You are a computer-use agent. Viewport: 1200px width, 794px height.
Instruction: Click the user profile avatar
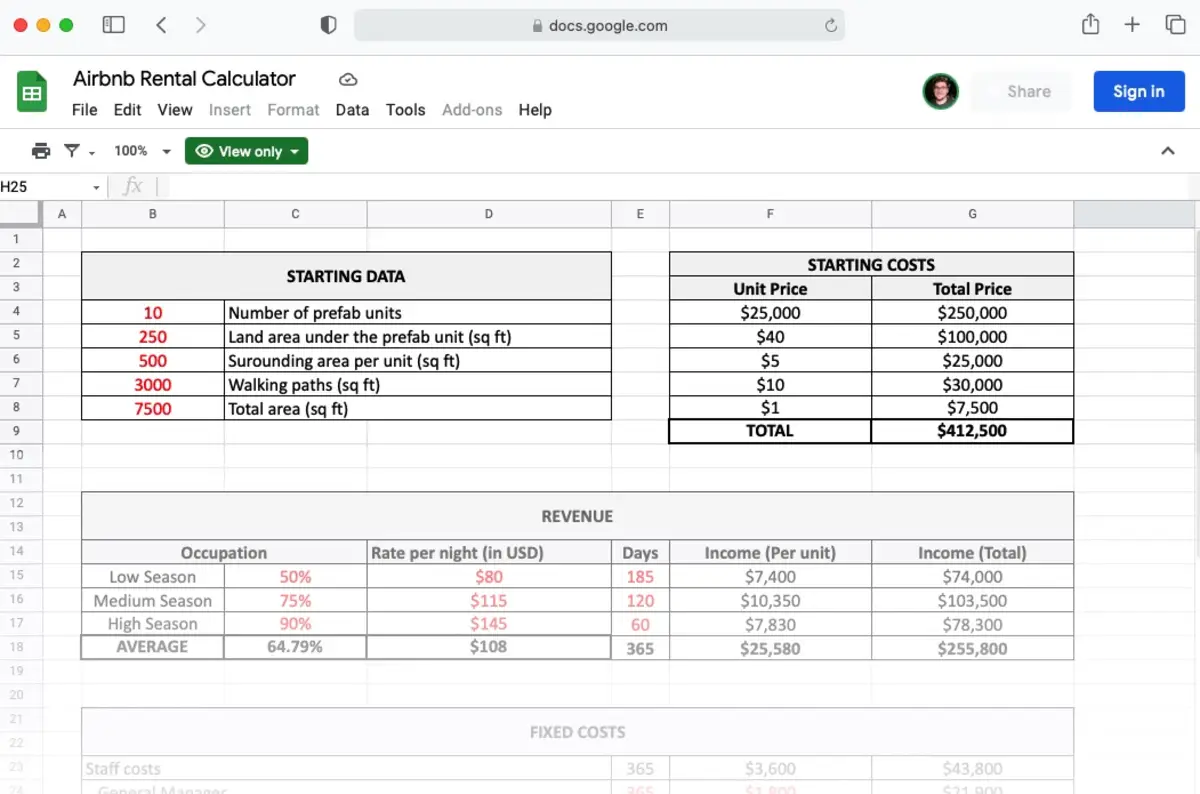[940, 91]
